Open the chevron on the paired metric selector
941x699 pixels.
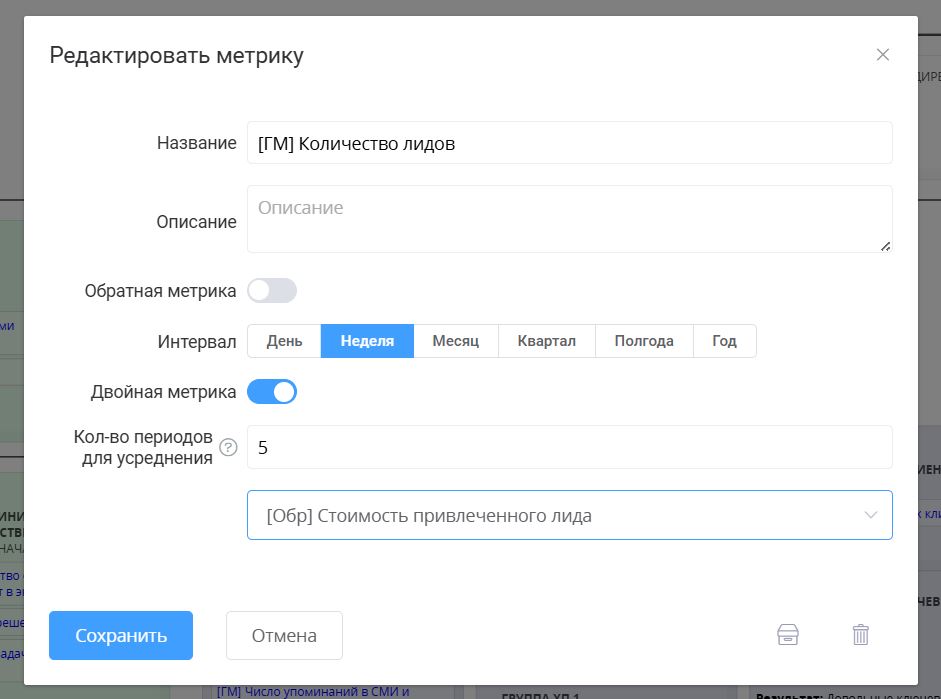pos(868,515)
